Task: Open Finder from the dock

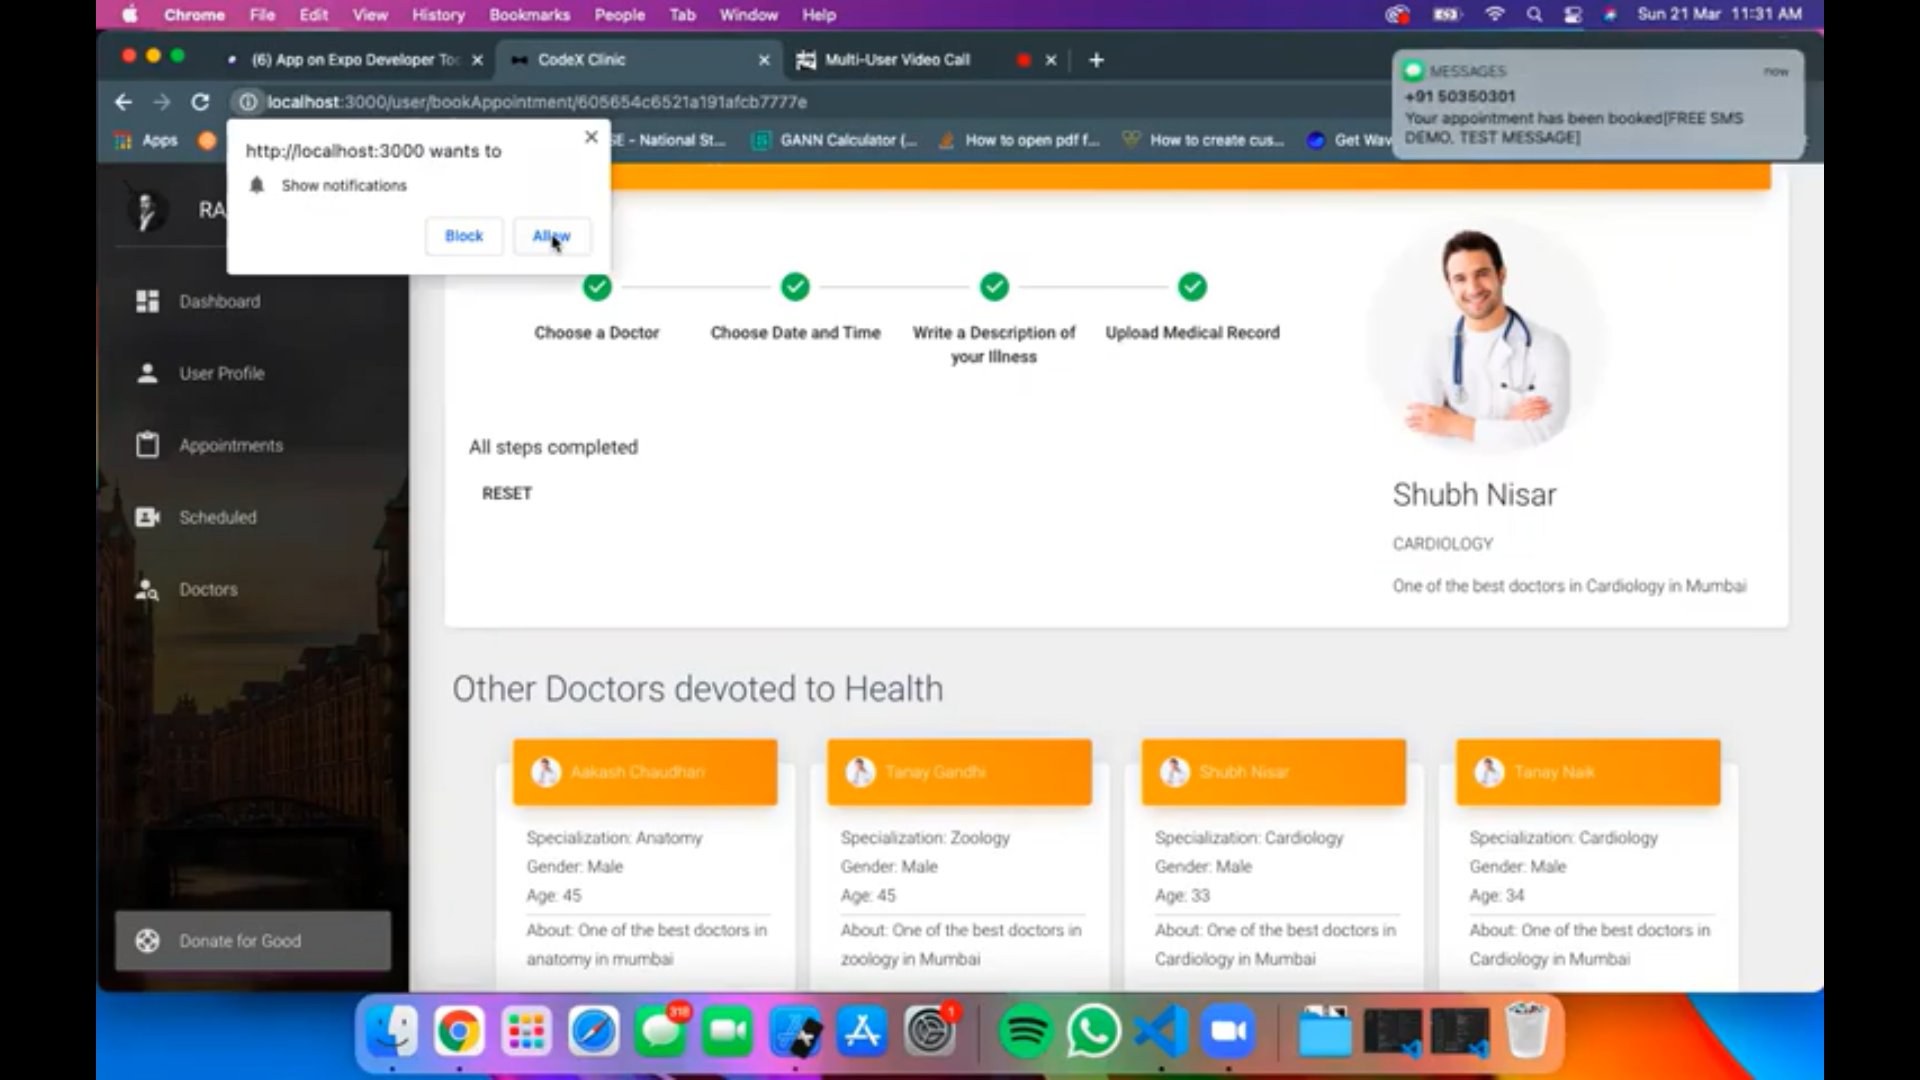Action: (x=391, y=1031)
